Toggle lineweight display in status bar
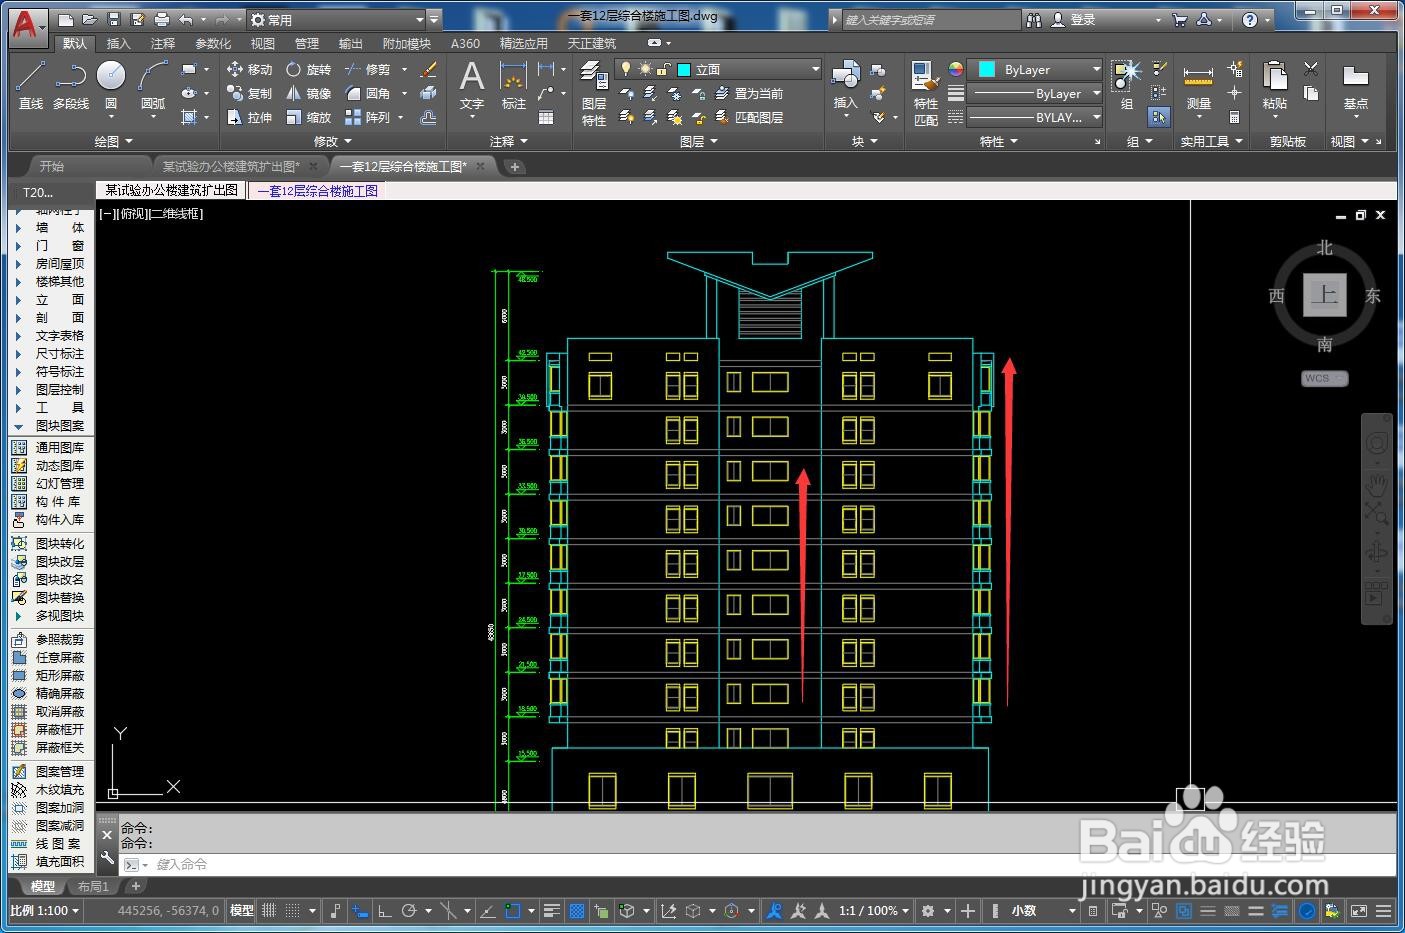1405x933 pixels. (551, 911)
